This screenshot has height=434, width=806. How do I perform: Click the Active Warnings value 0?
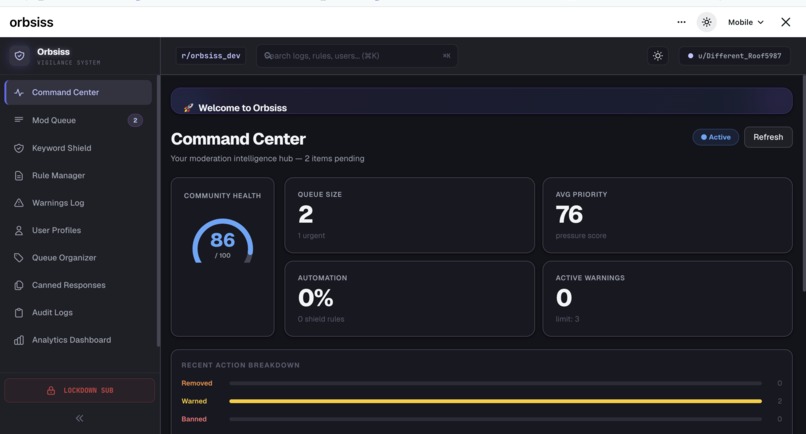(564, 298)
